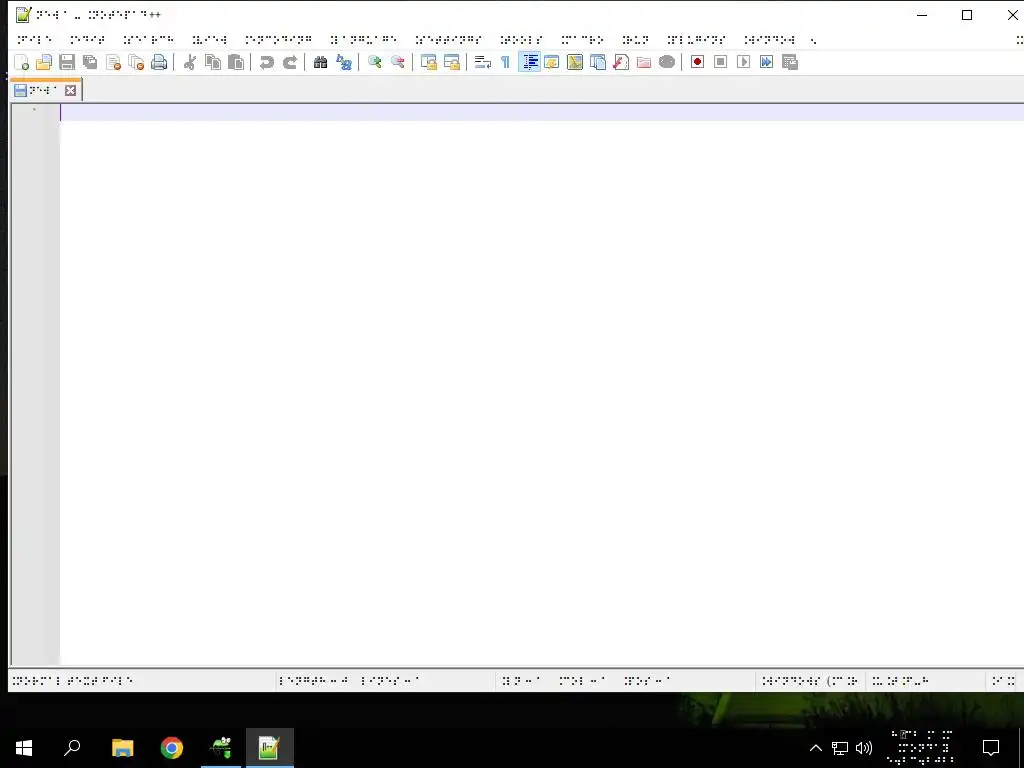This screenshot has height=768, width=1024.
Task: Redo the action with the Redo arrow
Action: coord(289,62)
